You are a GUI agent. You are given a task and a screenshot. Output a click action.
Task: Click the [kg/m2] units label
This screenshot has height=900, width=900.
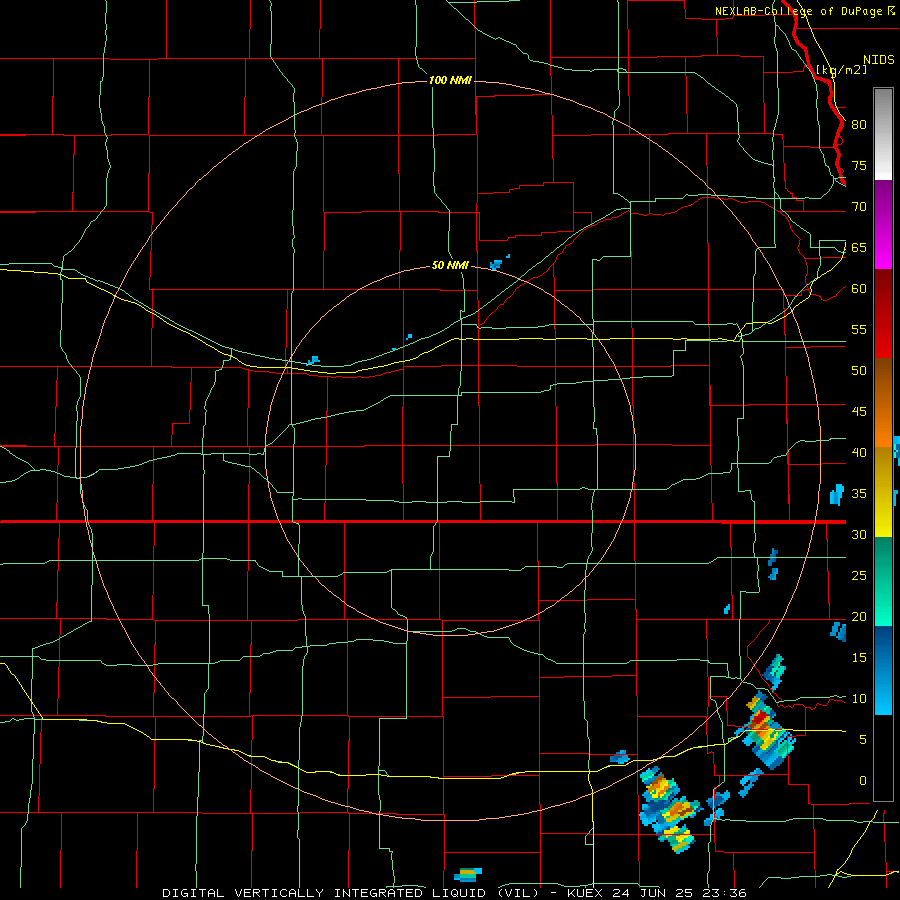(x=841, y=70)
